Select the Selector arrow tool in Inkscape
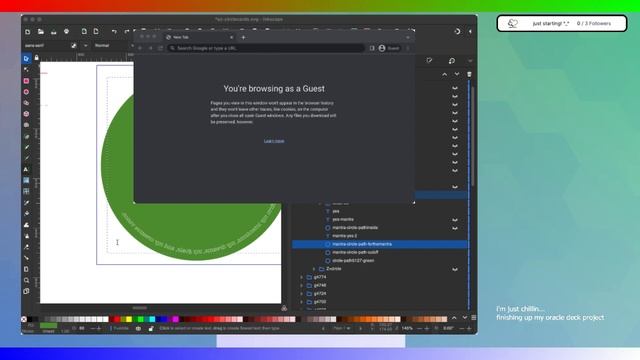The width and height of the screenshot is (640, 360). tap(26, 59)
